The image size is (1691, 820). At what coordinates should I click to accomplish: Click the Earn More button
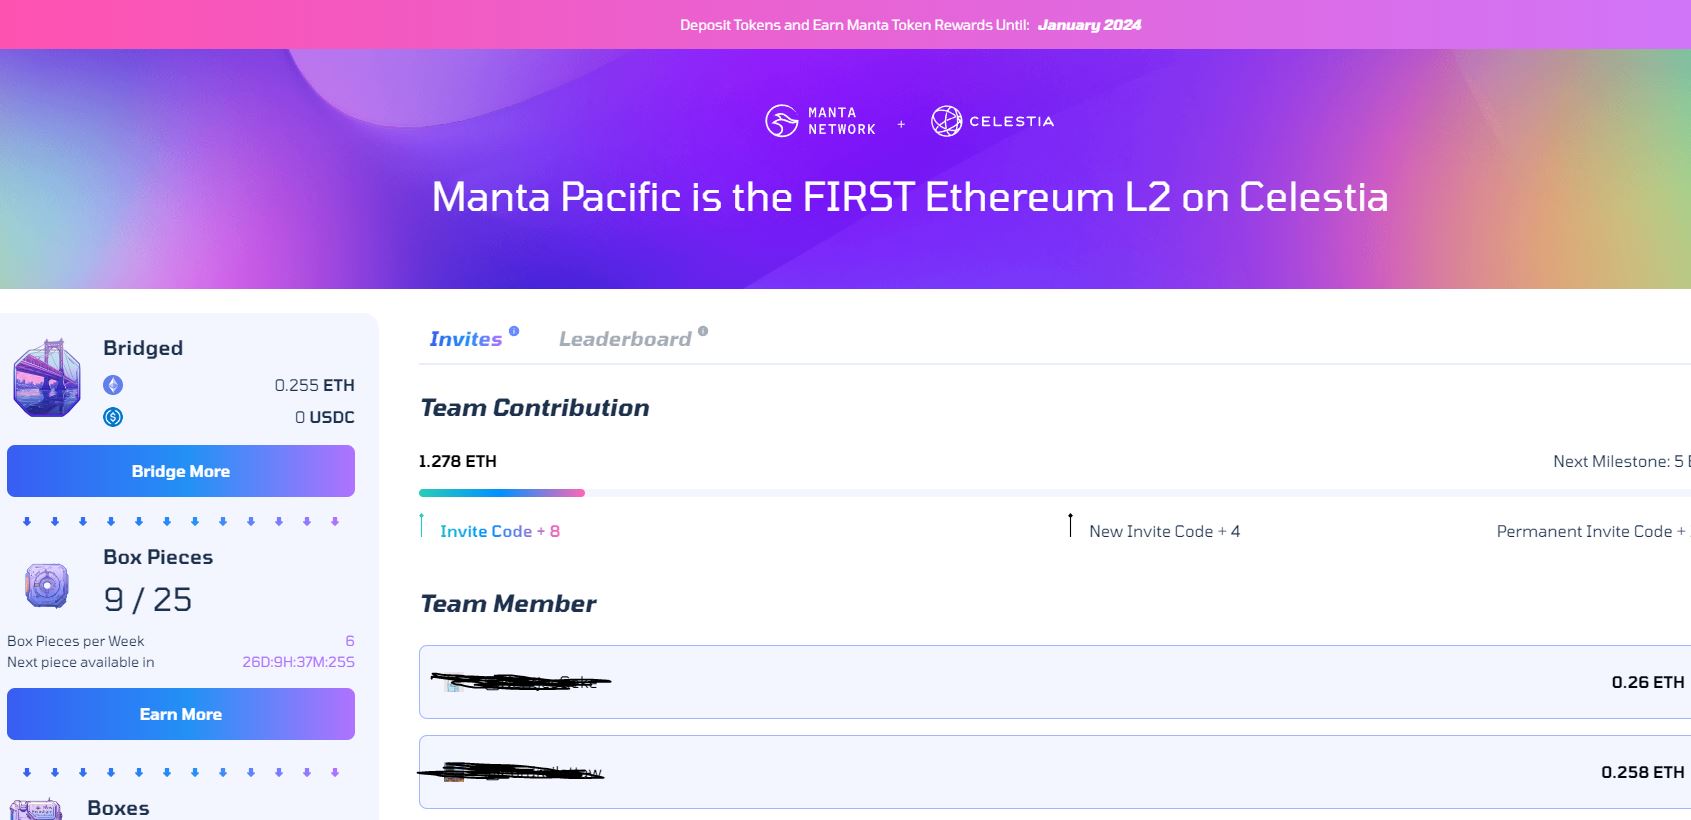point(181,714)
